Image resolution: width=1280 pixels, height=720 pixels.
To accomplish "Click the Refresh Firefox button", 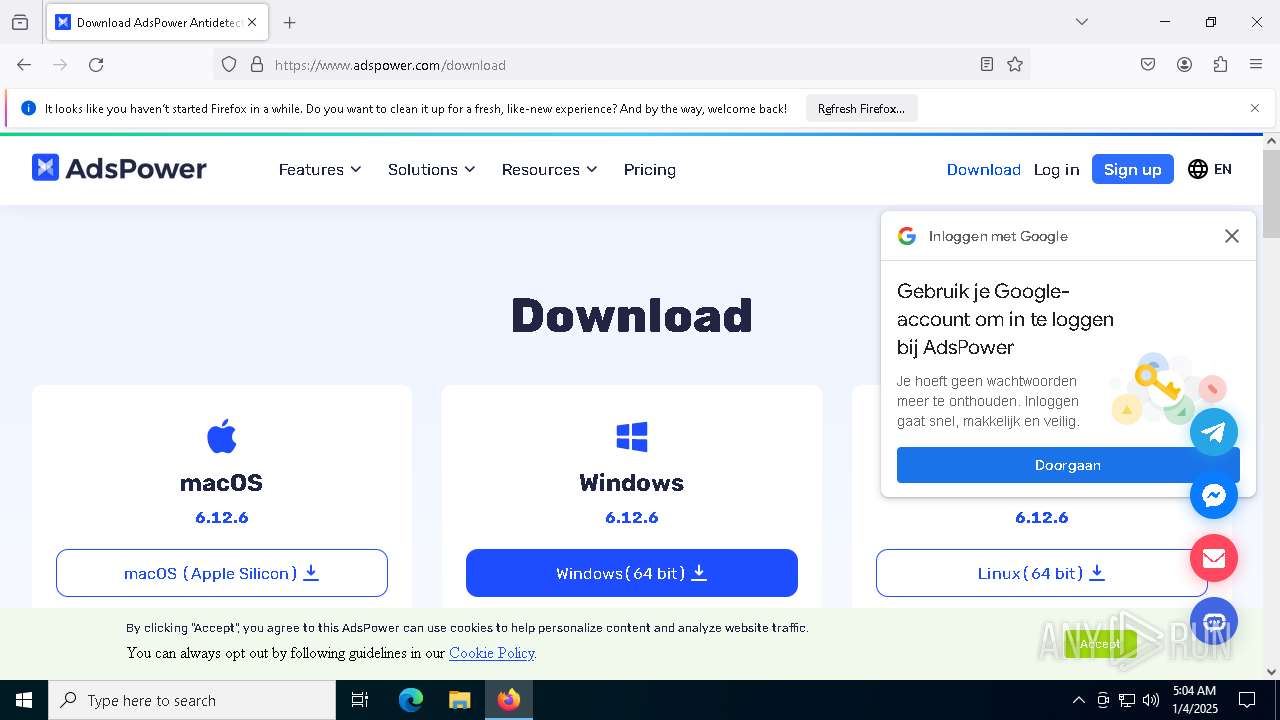I will [x=861, y=108].
